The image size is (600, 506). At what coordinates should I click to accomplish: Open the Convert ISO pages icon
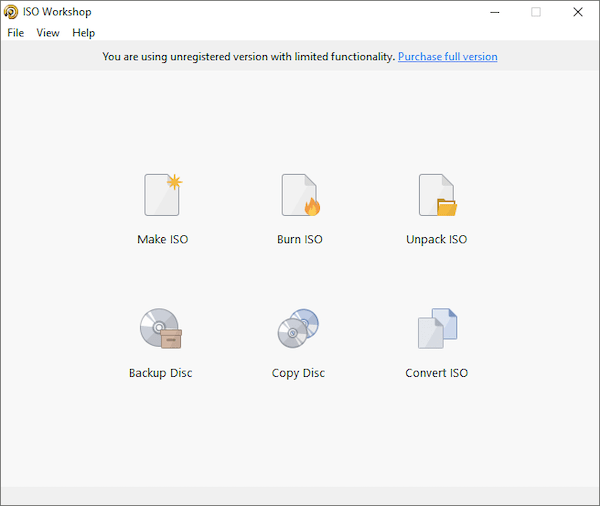point(437,329)
